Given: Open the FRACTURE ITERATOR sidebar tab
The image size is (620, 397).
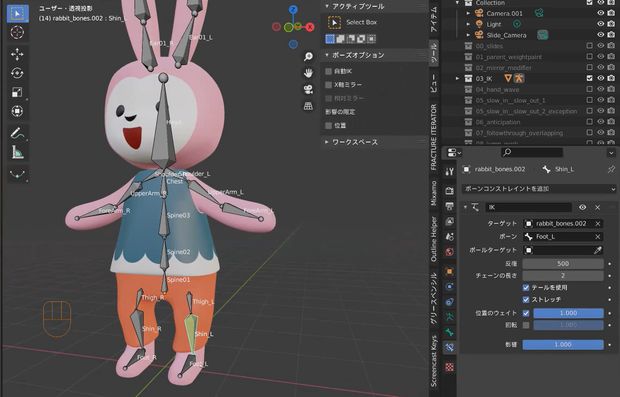Looking at the screenshot, I should click(434, 137).
